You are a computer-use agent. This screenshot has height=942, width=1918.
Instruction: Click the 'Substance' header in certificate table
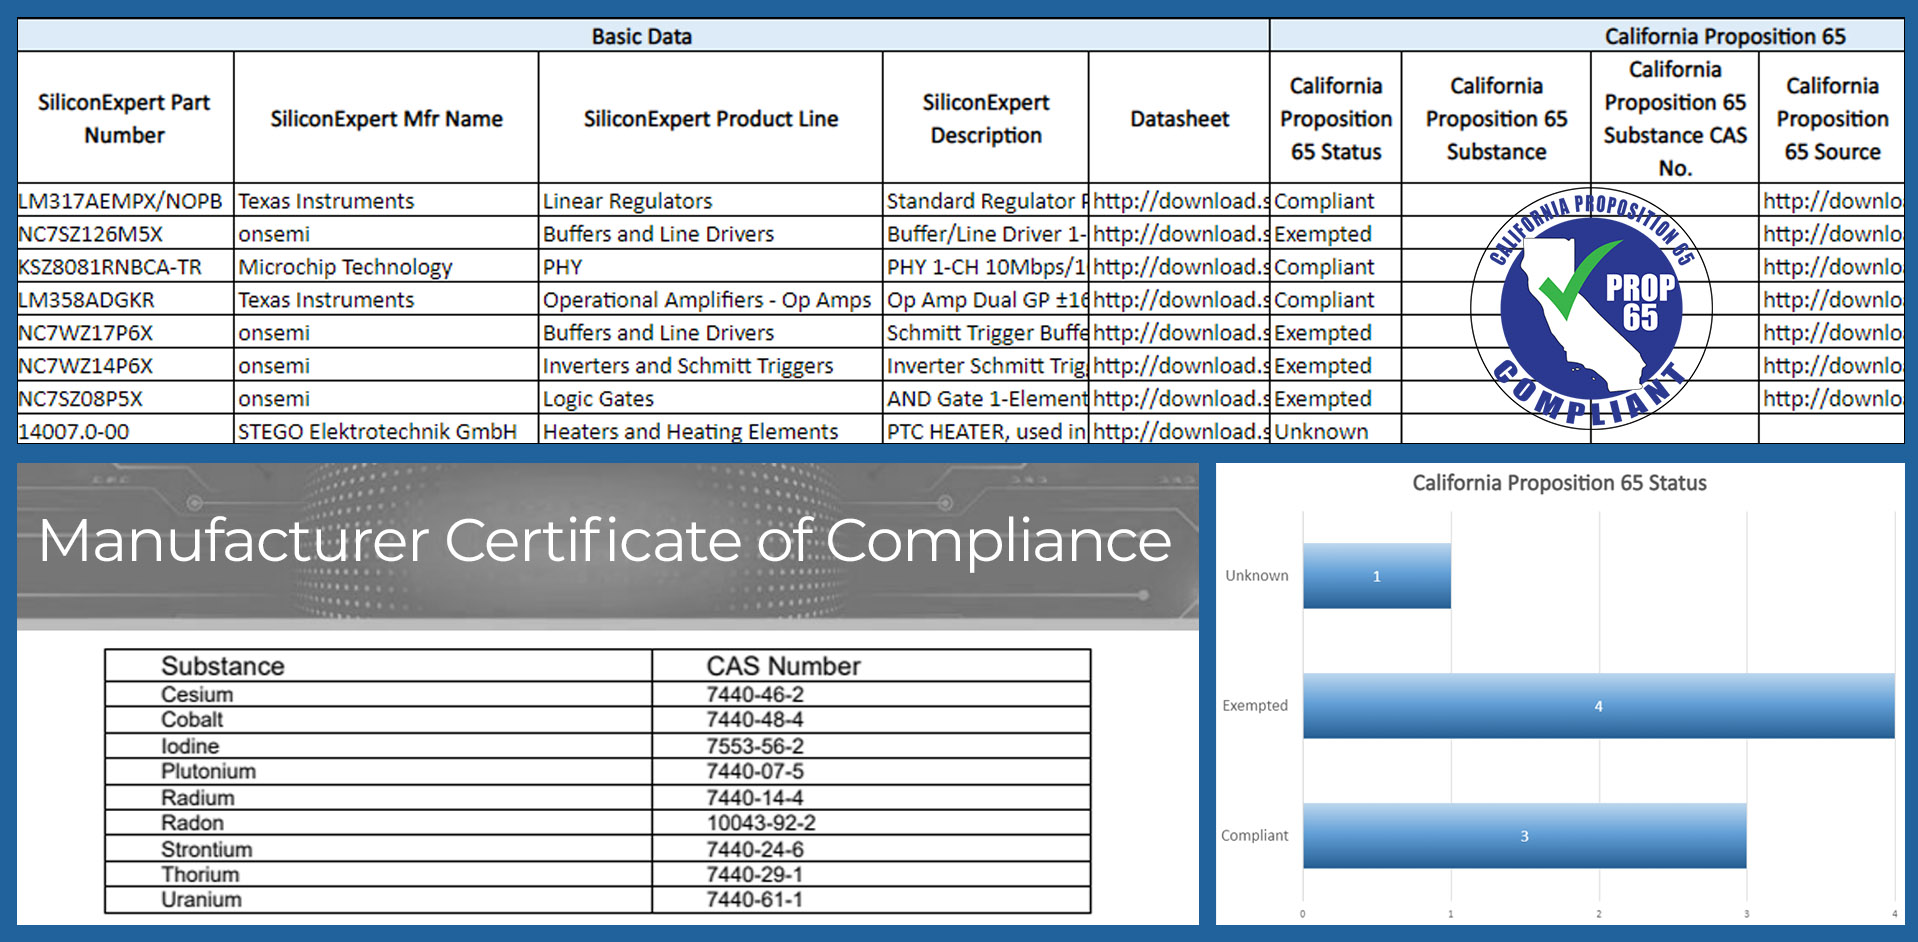[x=379, y=666]
